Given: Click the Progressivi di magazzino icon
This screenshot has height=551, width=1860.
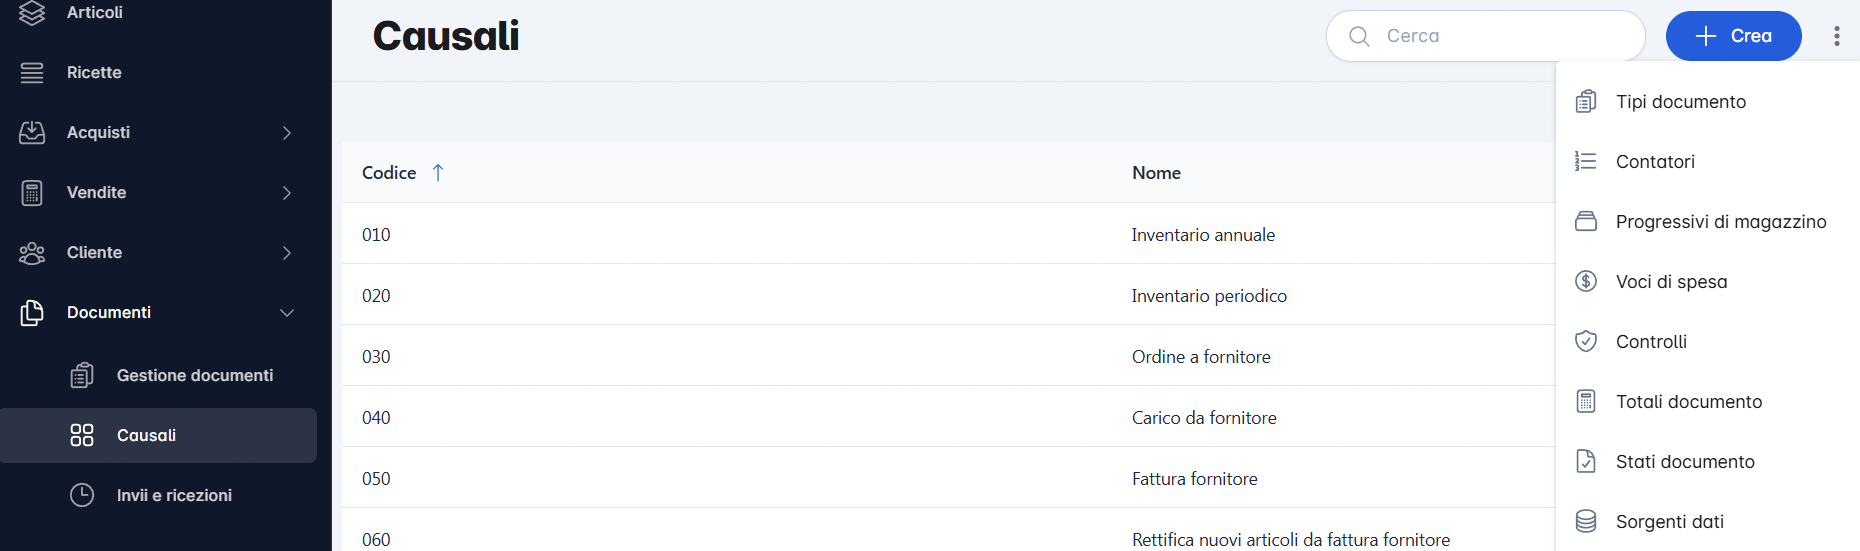Looking at the screenshot, I should [1586, 221].
